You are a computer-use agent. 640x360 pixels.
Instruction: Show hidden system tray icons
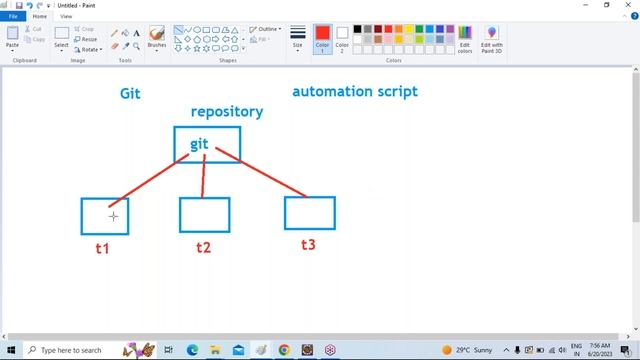[506, 350]
